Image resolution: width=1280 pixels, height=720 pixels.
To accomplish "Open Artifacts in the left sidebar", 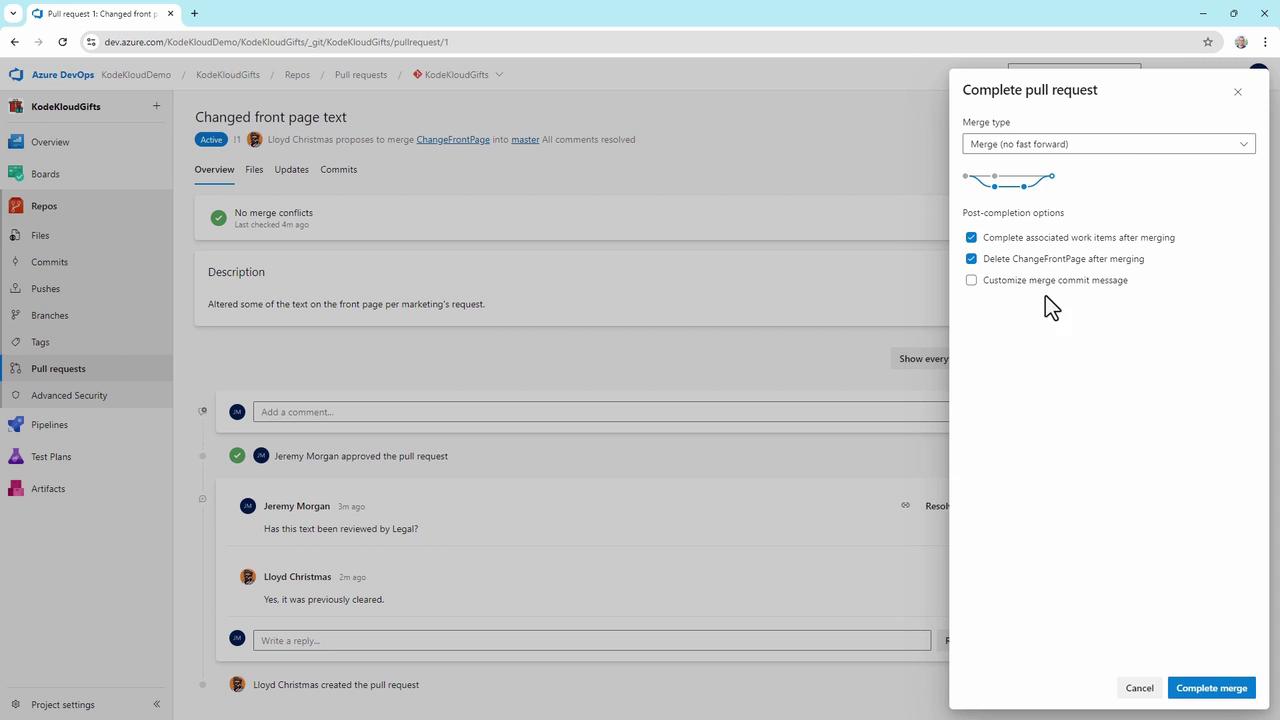I will click(48, 489).
